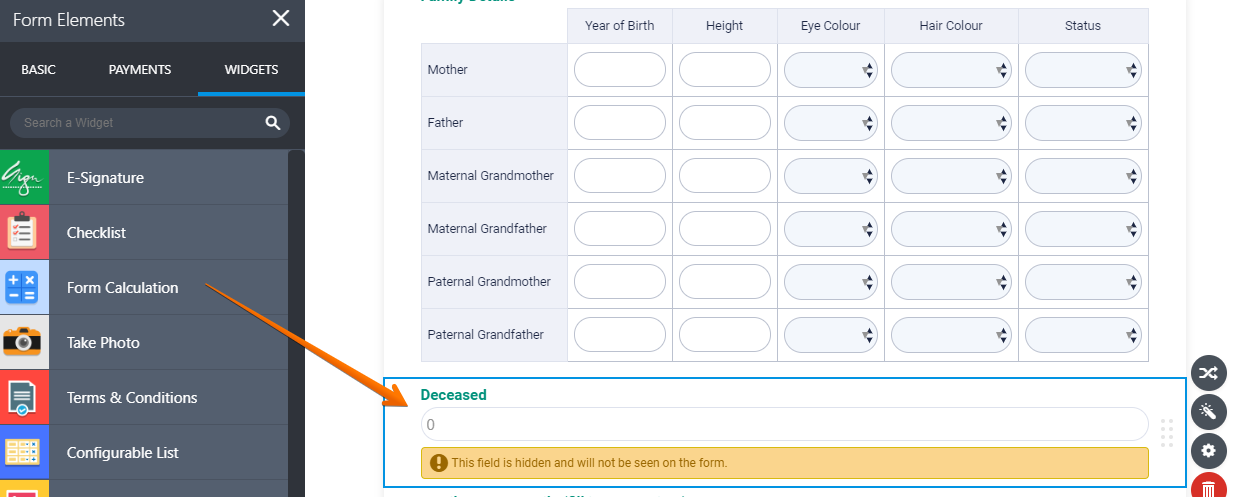Screen dimensions: 1246x497
Task: Click the Configurable List widget icon
Action: tap(24, 452)
